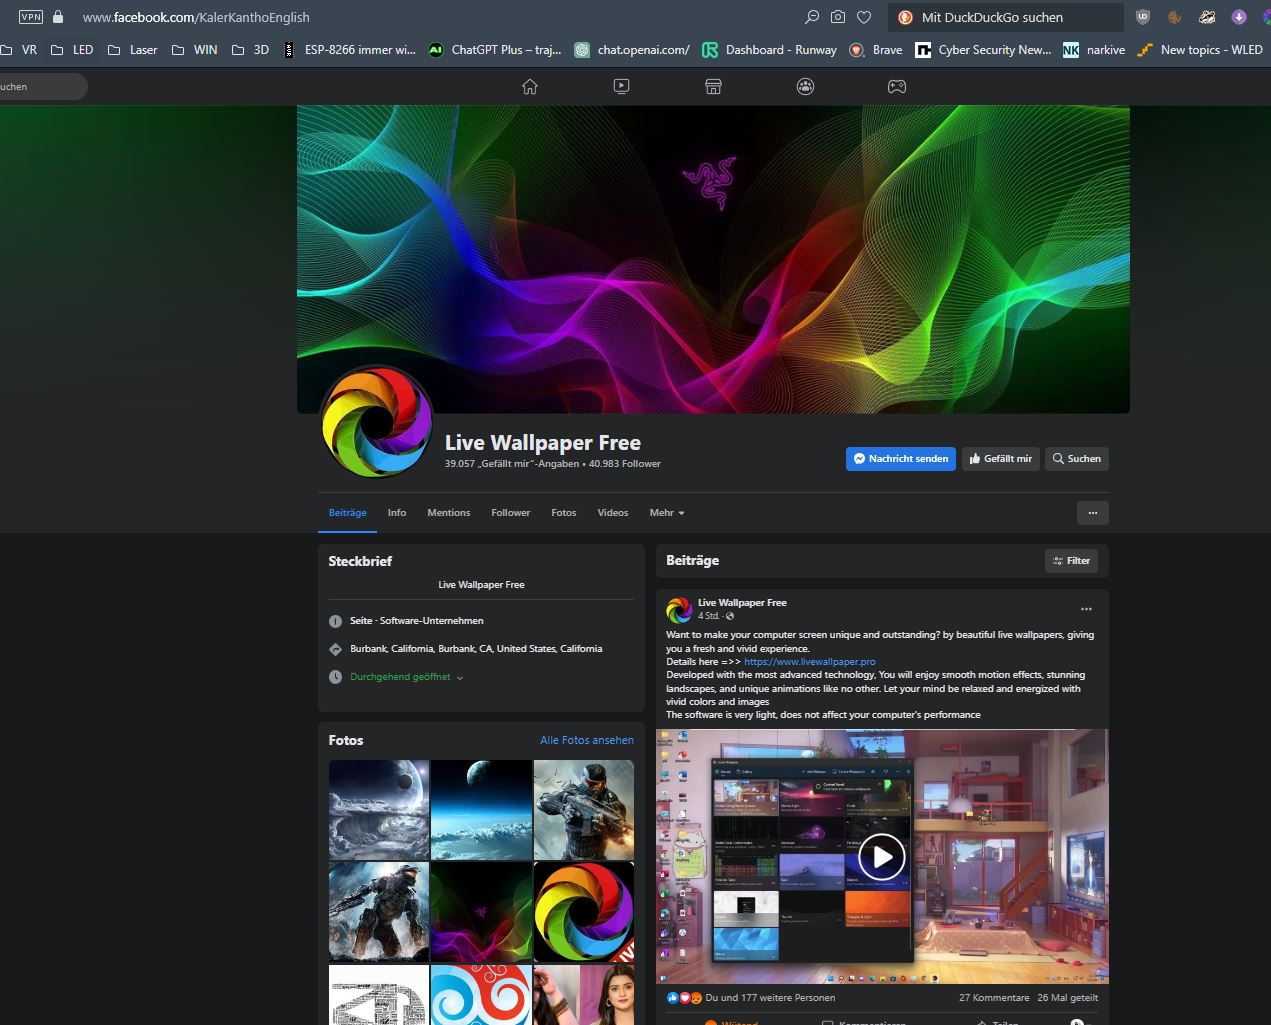Click the Gefällt mir like button
Image resolution: width=1271 pixels, height=1025 pixels.
coord(1000,459)
